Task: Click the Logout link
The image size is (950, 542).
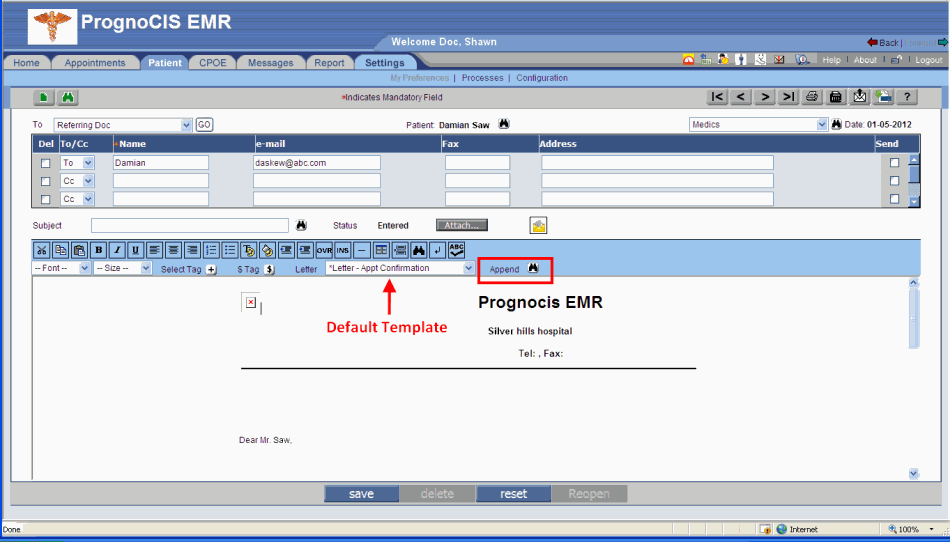Action: click(929, 60)
